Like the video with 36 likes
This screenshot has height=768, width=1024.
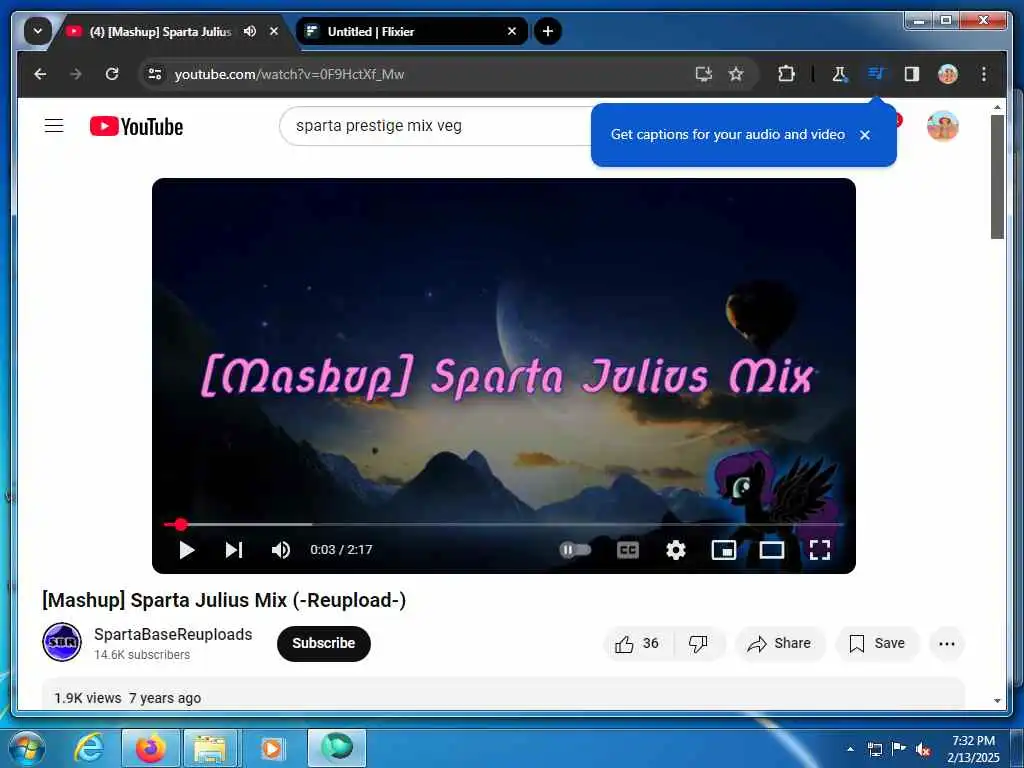point(637,643)
